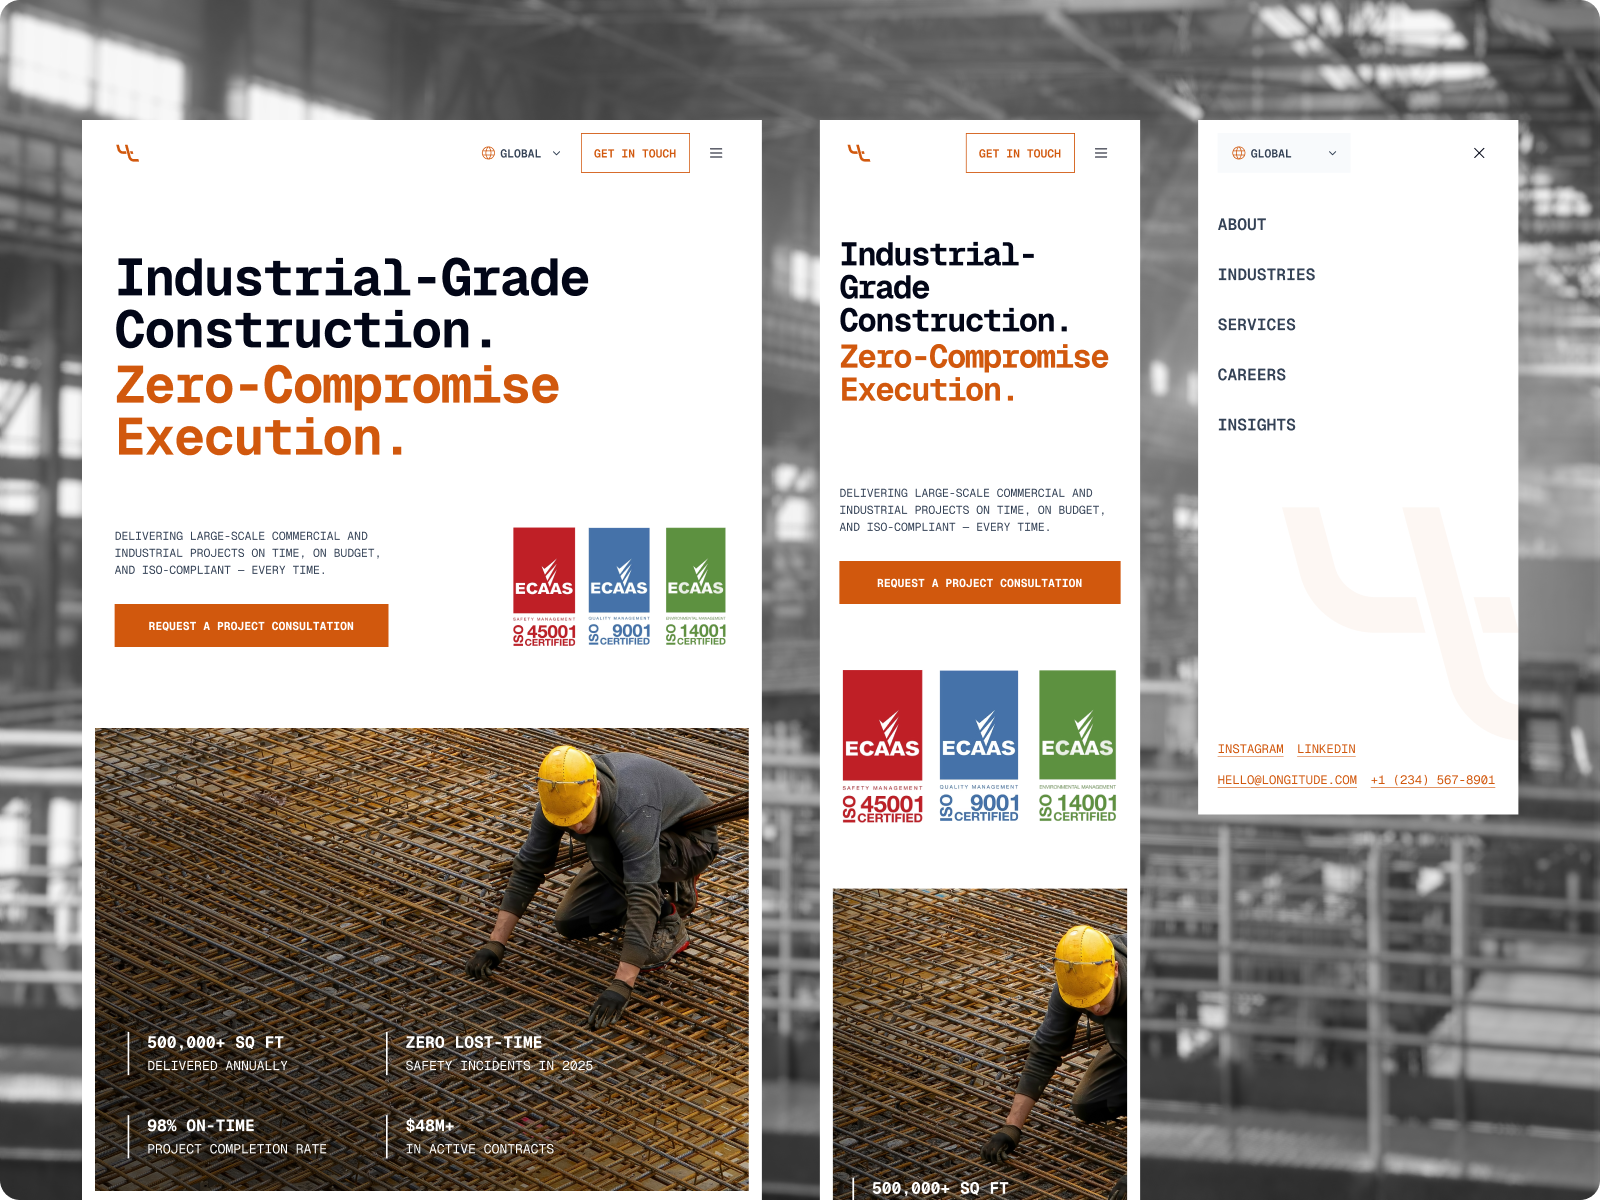
Task: Open the Careers menu item
Action: click(x=1252, y=375)
